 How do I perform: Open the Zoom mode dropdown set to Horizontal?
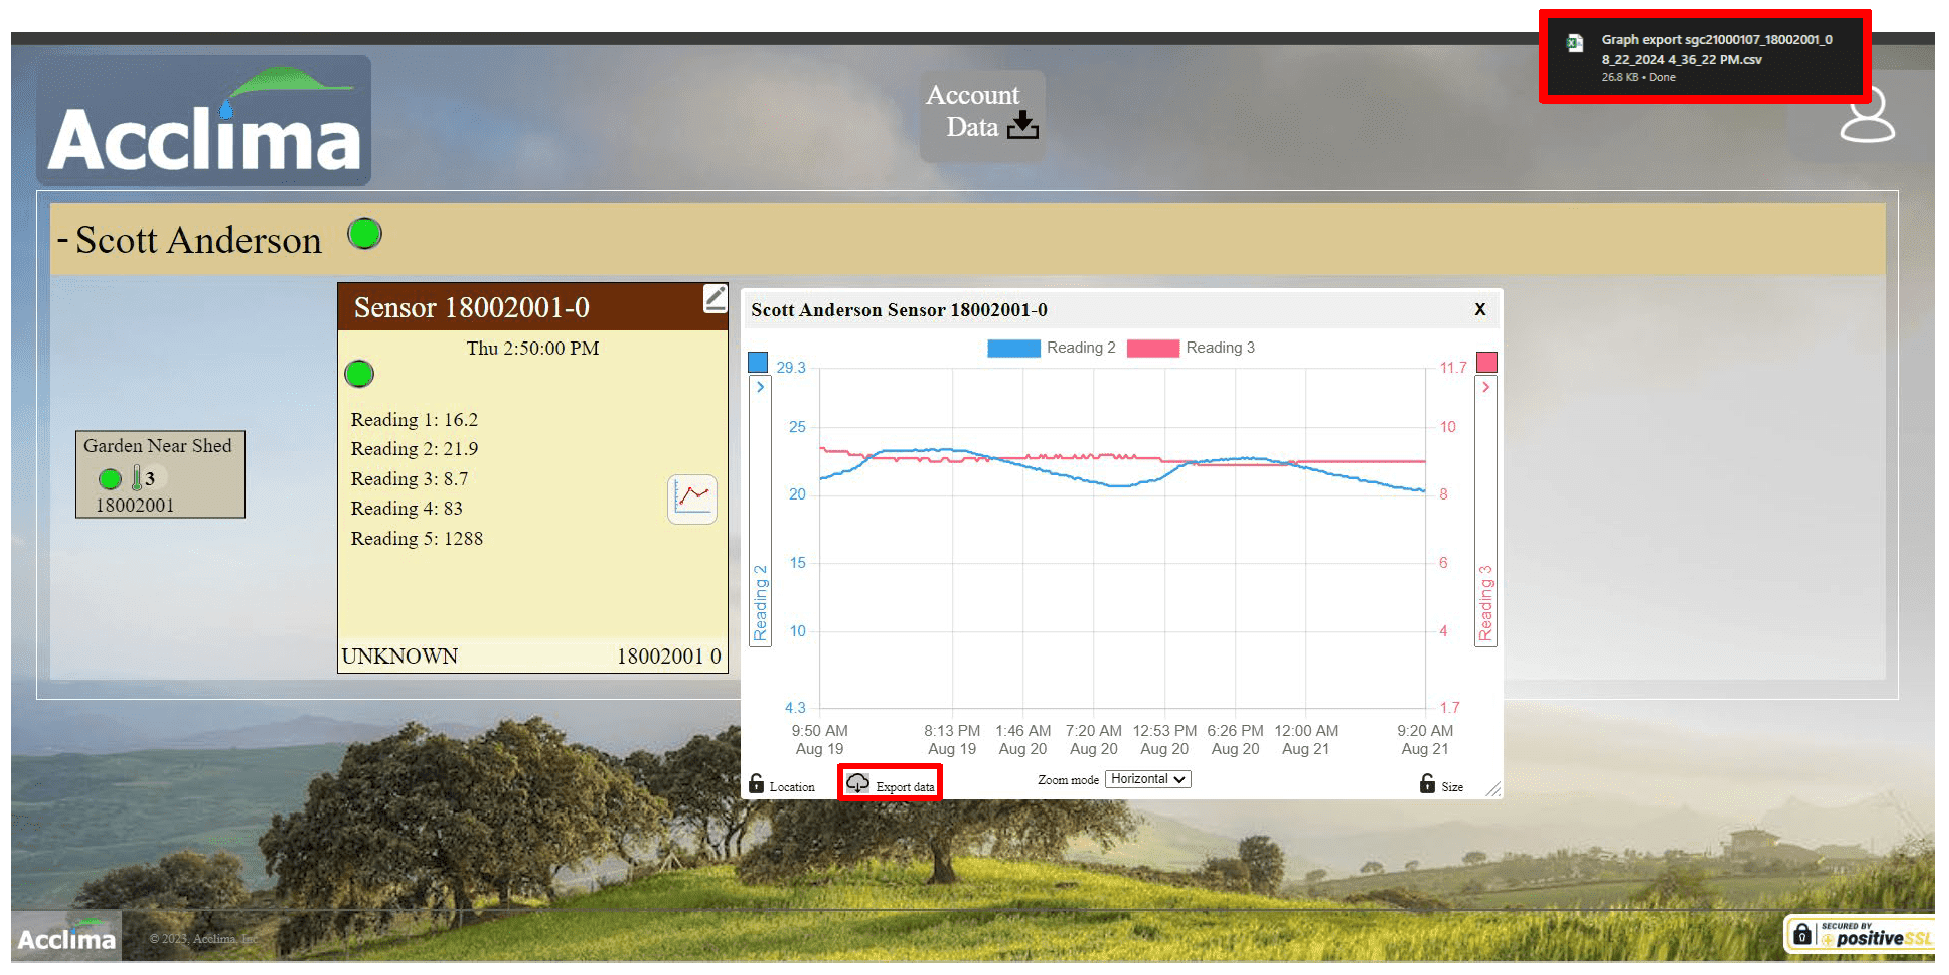(x=1147, y=778)
